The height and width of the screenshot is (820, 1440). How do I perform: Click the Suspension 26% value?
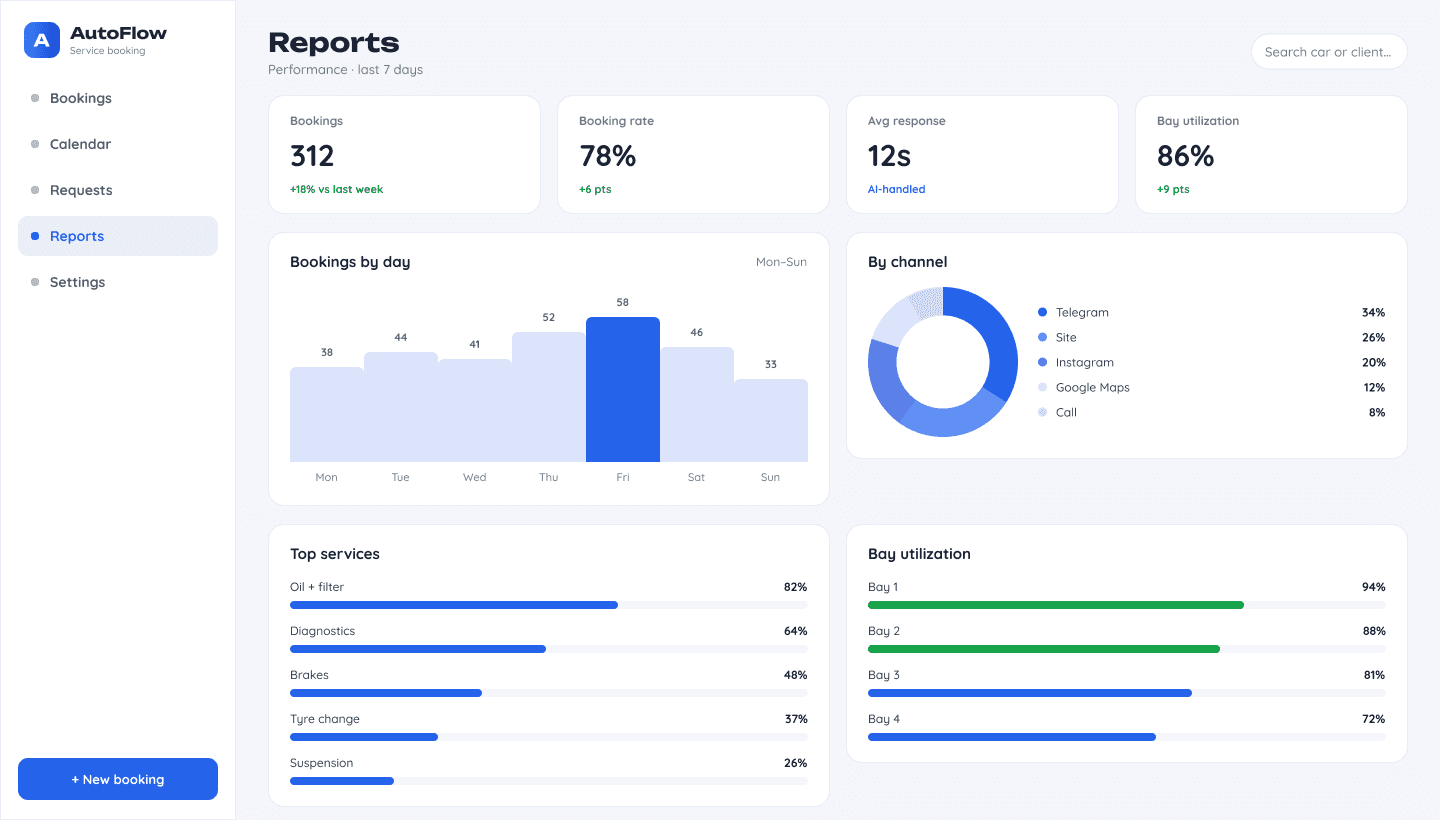796,763
